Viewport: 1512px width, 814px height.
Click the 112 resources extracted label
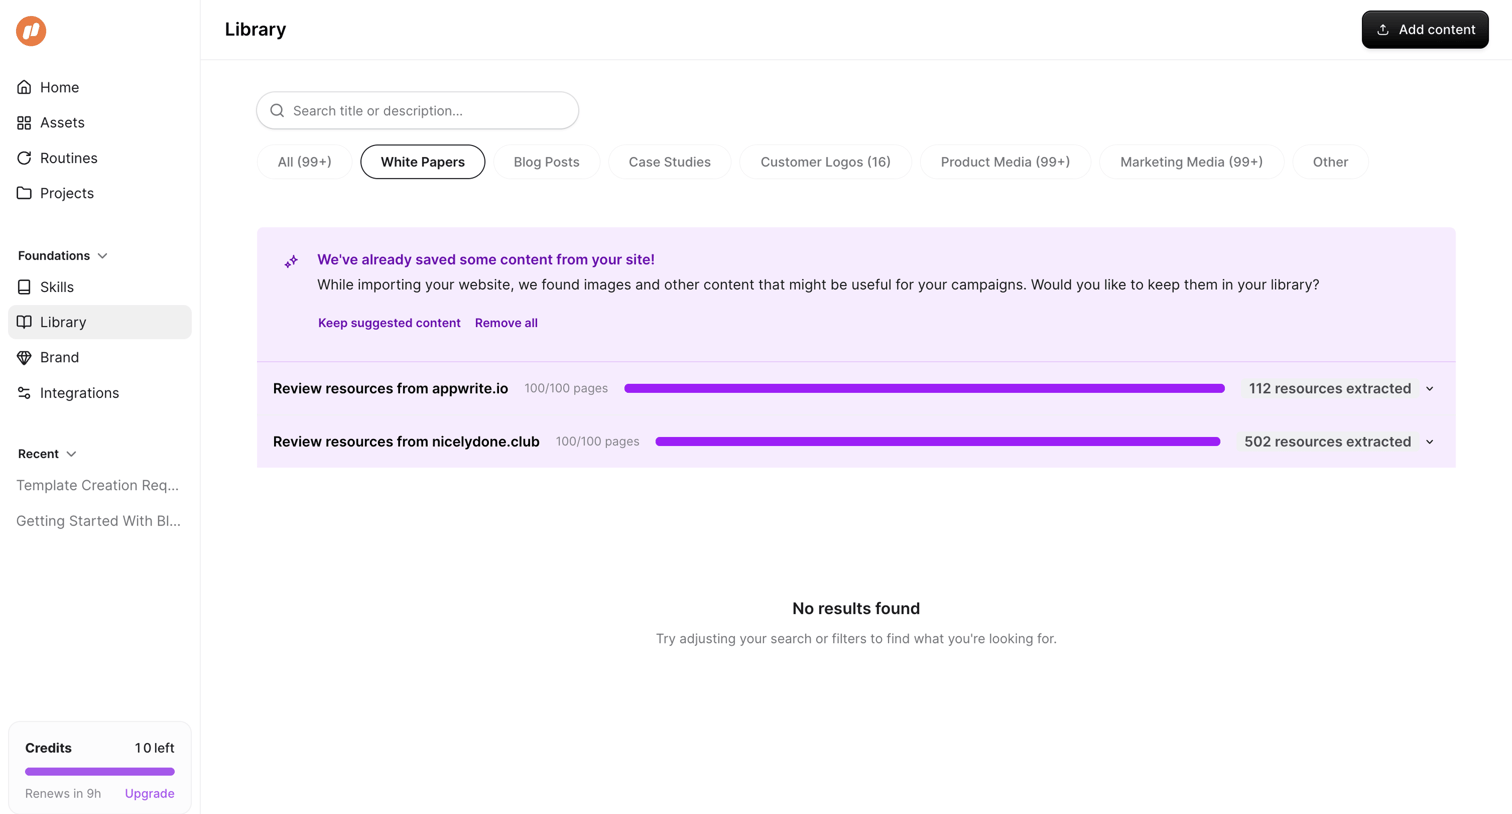1330,389
